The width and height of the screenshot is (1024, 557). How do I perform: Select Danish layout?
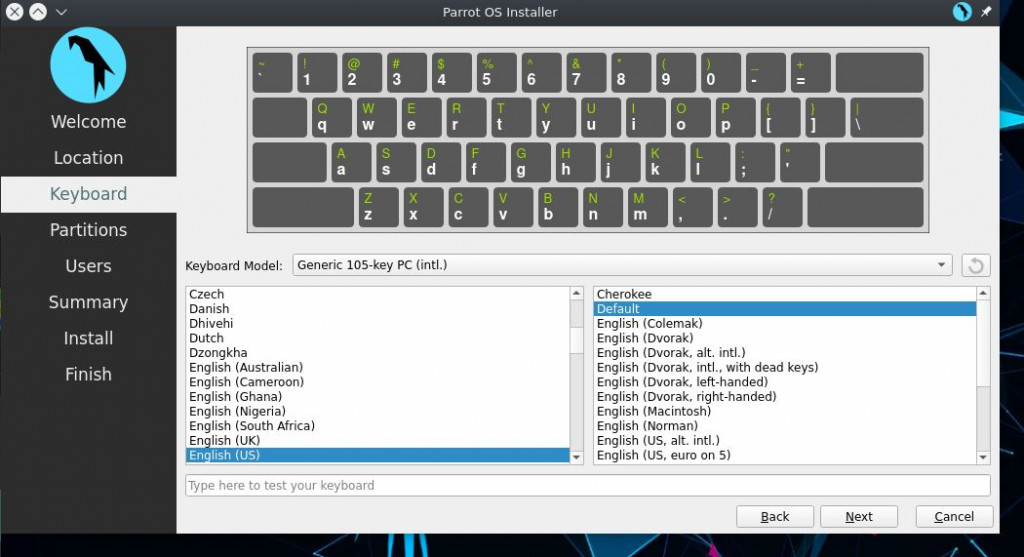[x=377, y=309]
